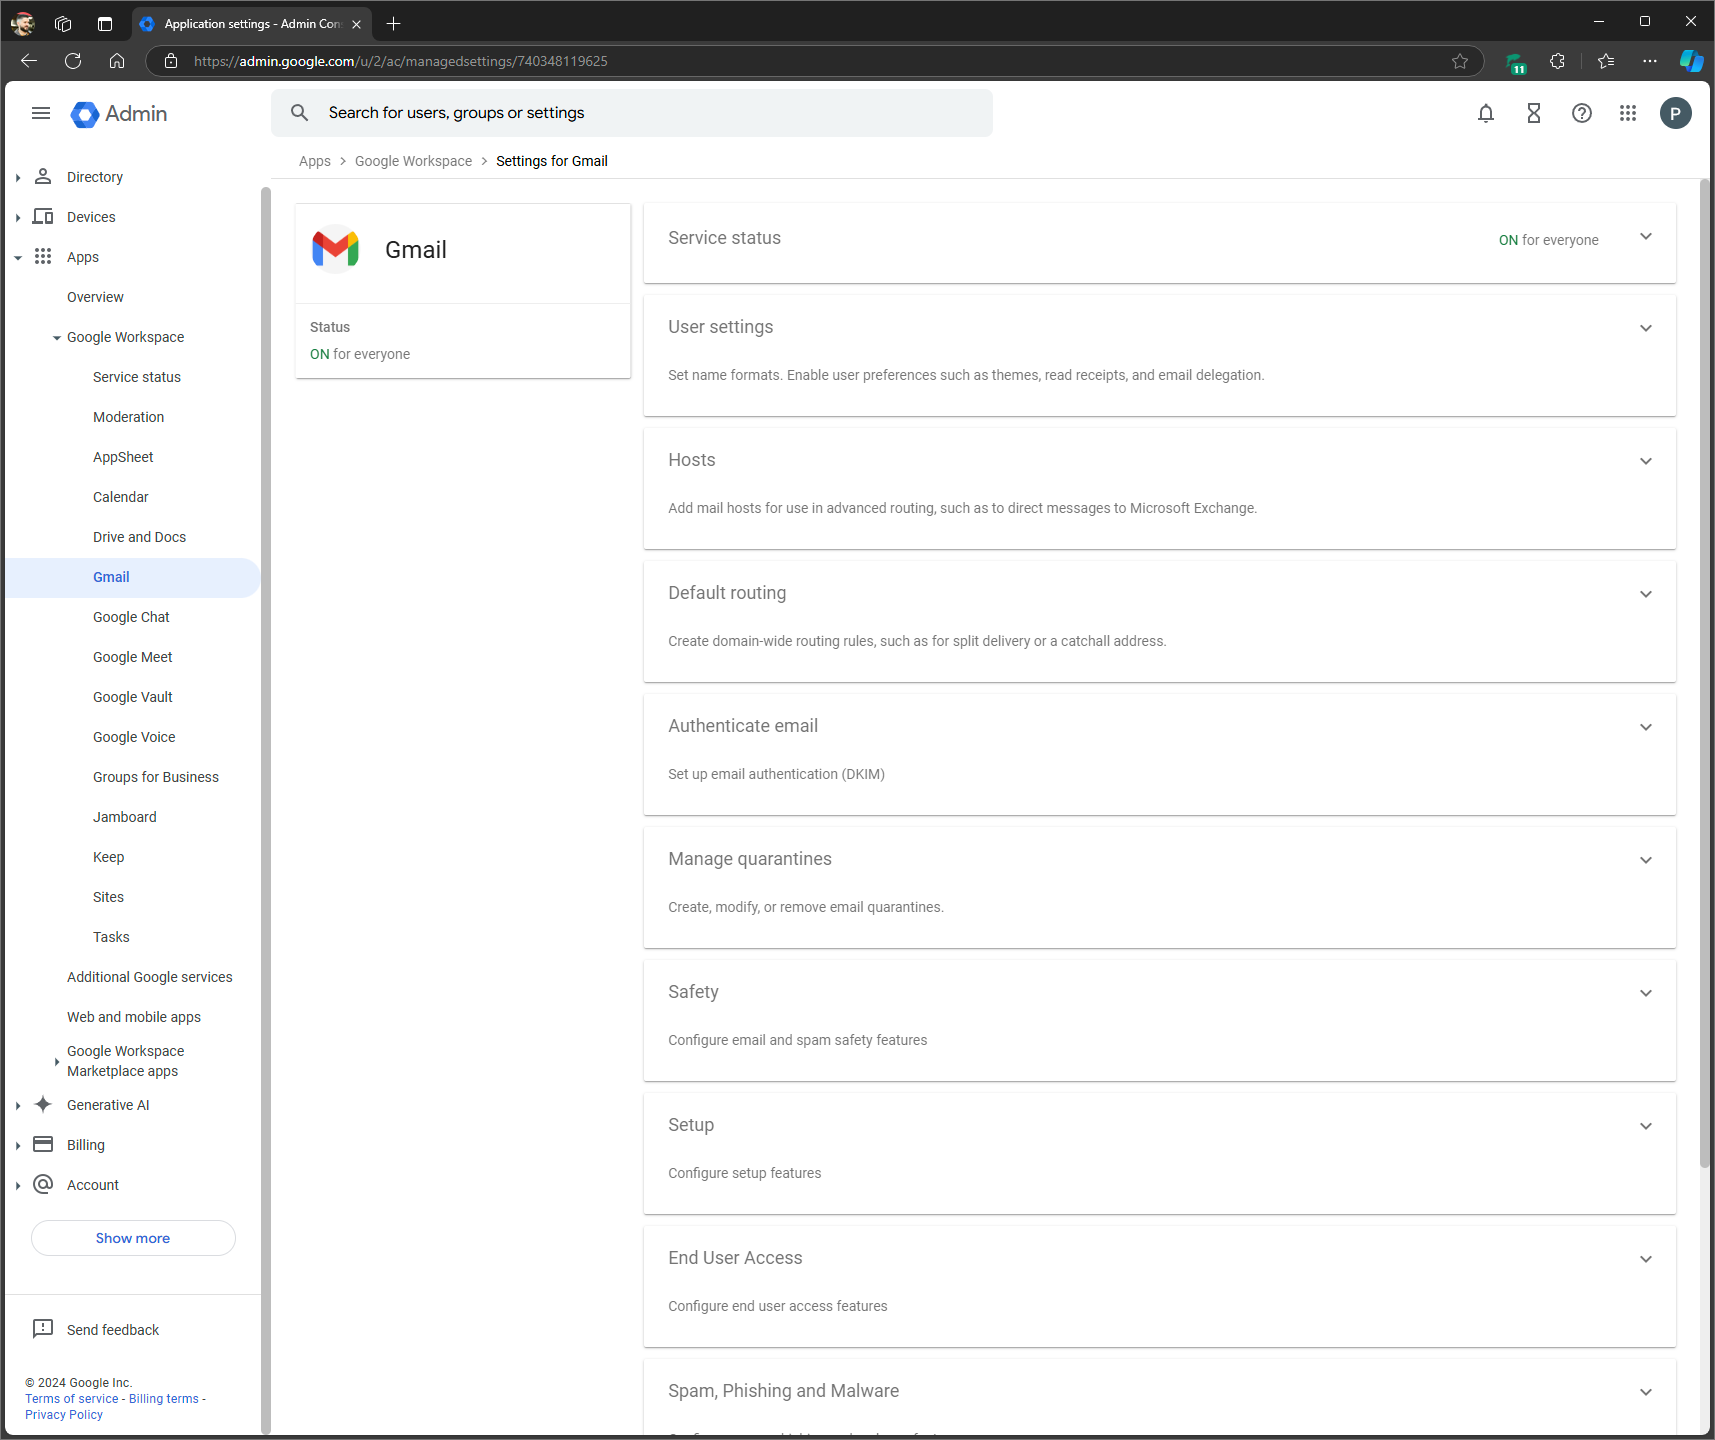Open browser favorites list icon
The image size is (1715, 1440).
(1606, 61)
